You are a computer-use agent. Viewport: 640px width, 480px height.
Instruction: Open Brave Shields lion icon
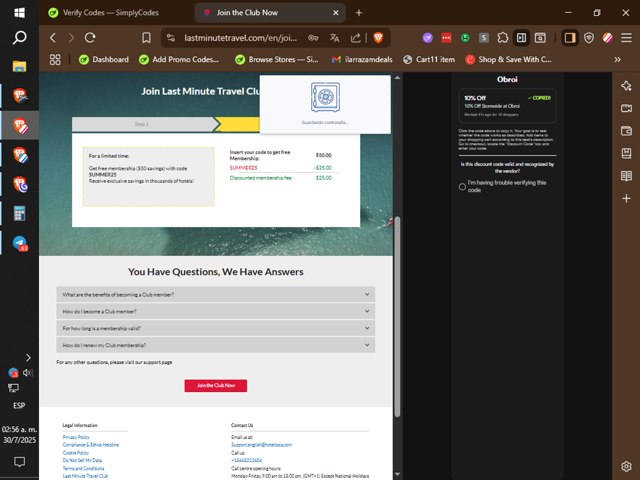click(x=378, y=38)
